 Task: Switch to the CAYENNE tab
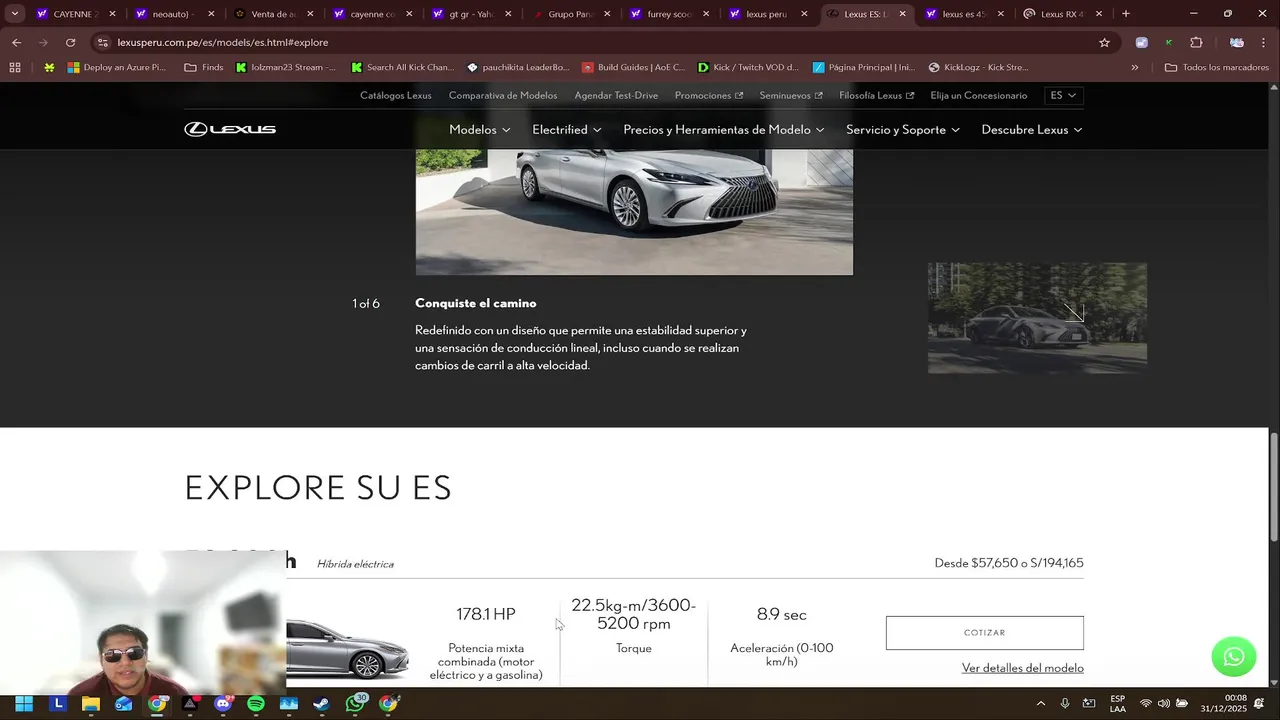(x=75, y=14)
